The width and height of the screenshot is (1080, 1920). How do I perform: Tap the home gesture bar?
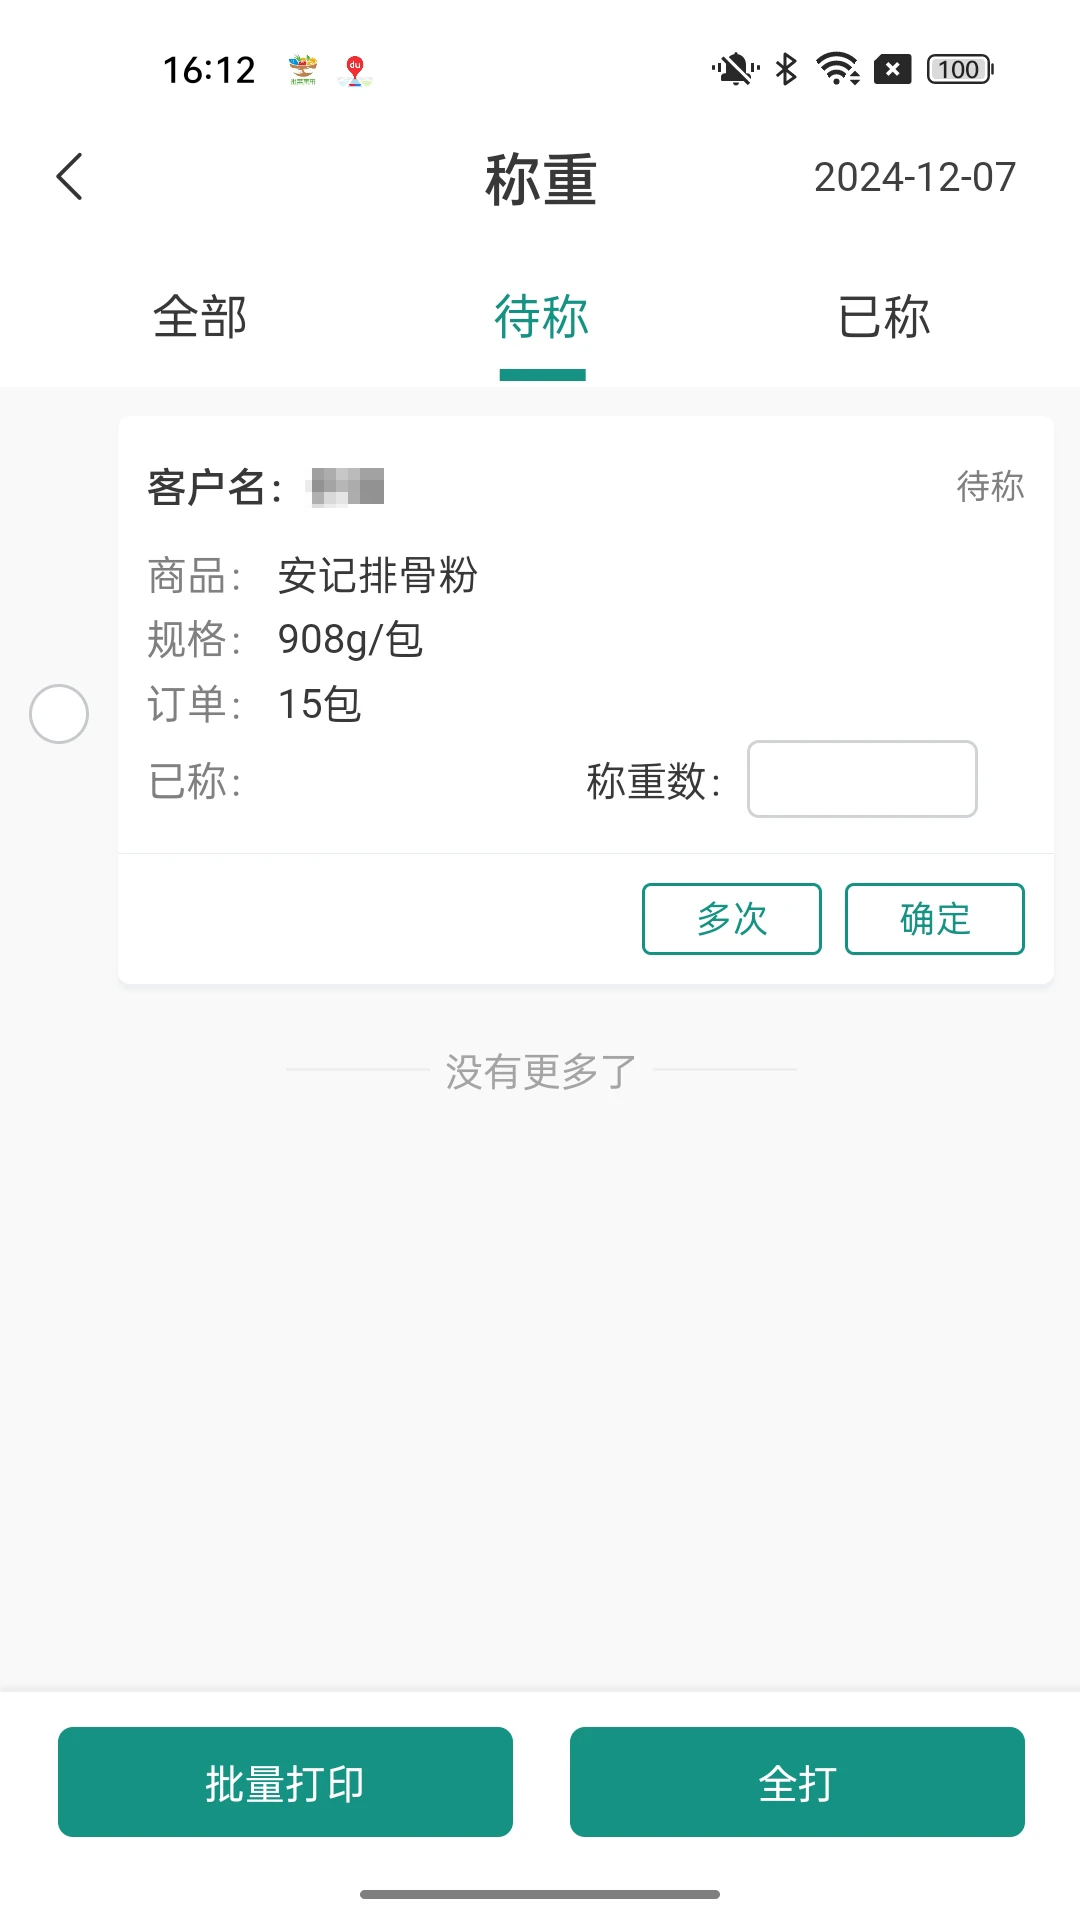[x=540, y=1894]
